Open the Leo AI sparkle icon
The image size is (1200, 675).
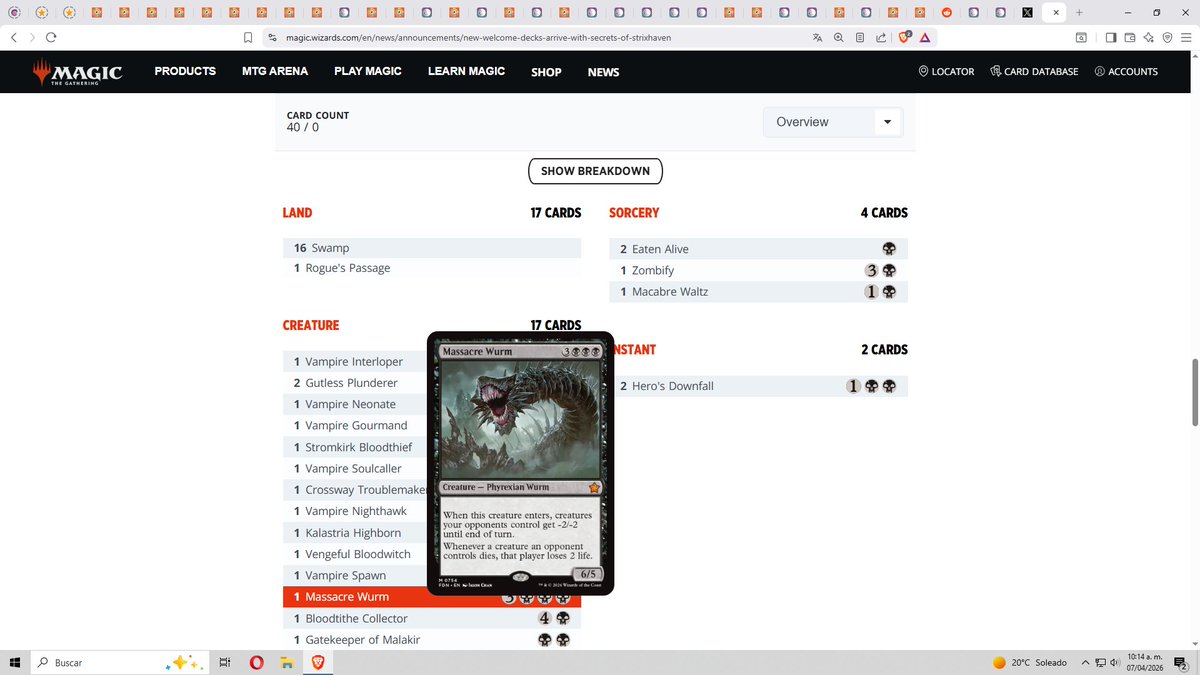tap(1148, 37)
